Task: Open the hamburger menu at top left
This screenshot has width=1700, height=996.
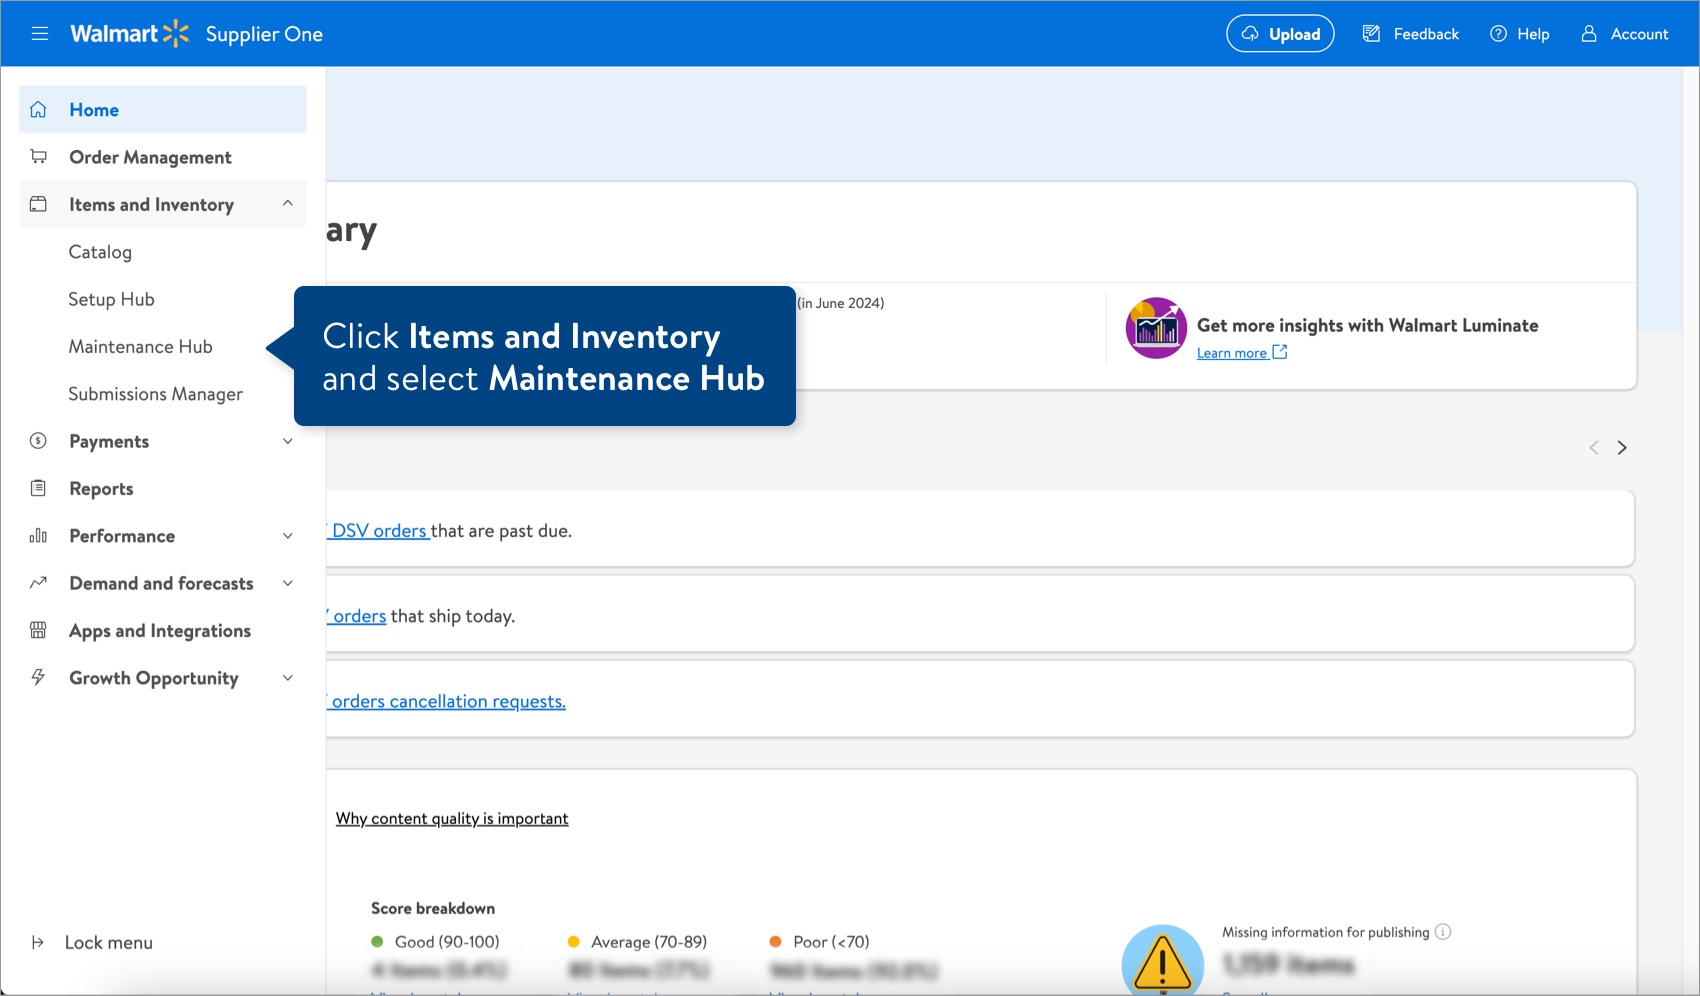Action: coord(39,33)
